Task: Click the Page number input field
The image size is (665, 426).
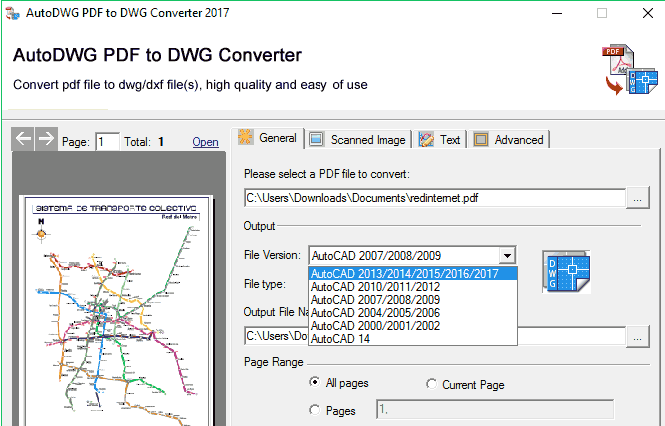Action: [107, 142]
